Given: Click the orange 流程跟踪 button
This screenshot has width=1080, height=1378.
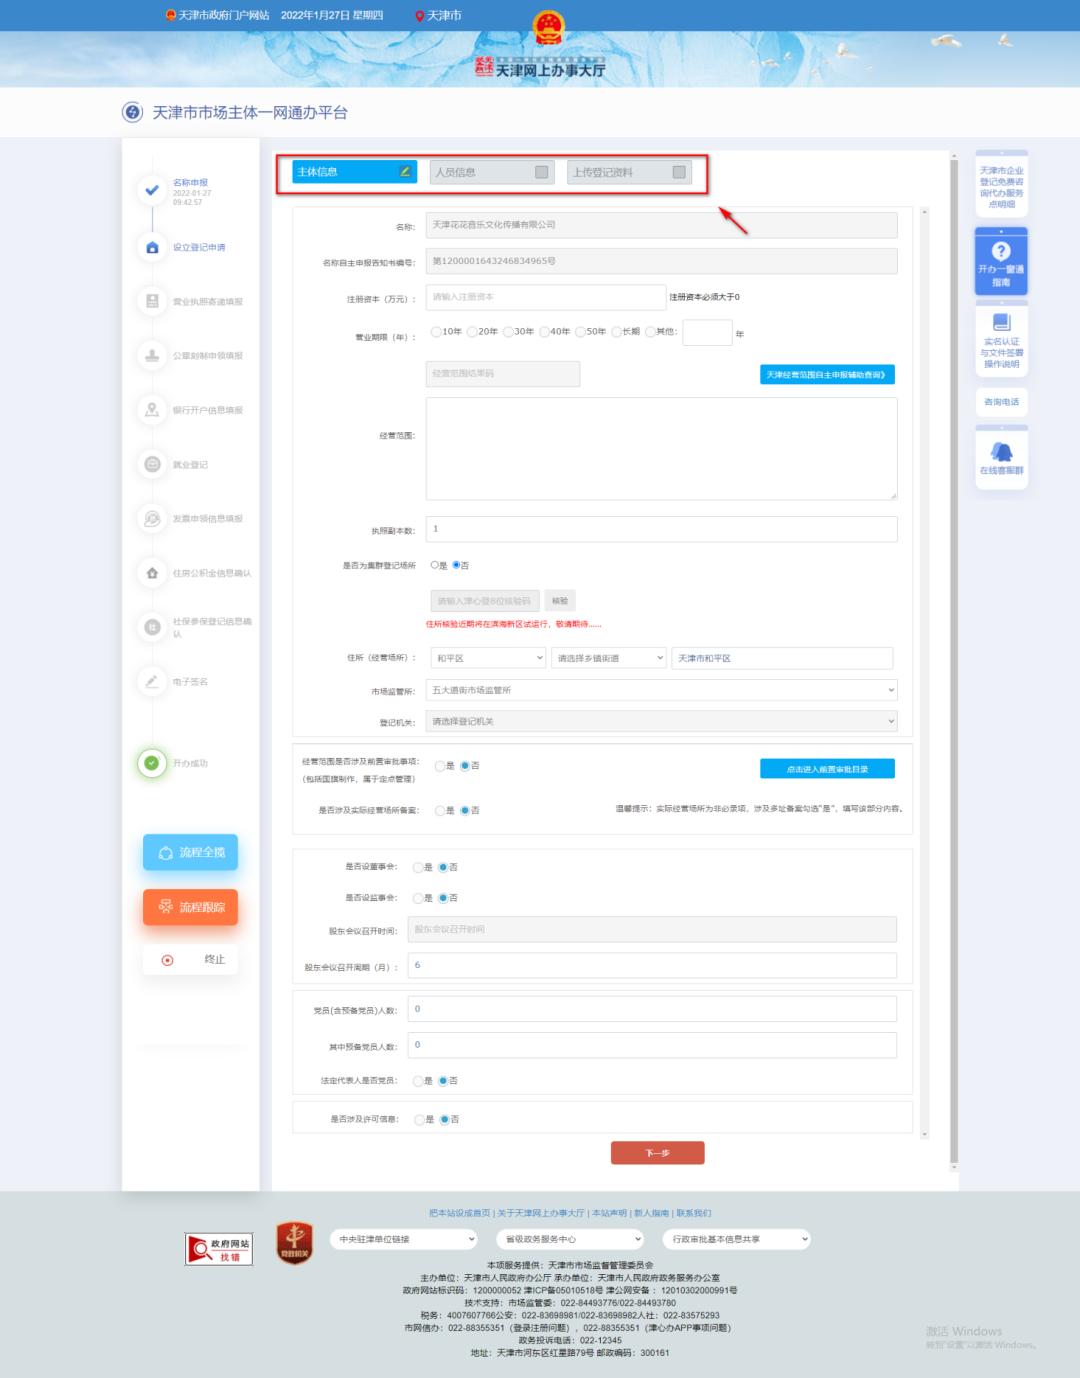Looking at the screenshot, I should (x=190, y=908).
